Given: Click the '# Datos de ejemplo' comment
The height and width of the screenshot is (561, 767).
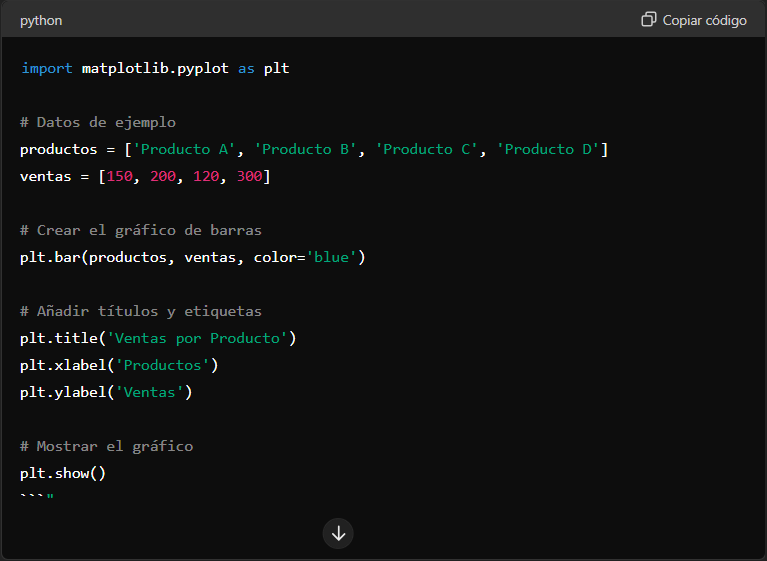Looking at the screenshot, I should click(98, 122).
